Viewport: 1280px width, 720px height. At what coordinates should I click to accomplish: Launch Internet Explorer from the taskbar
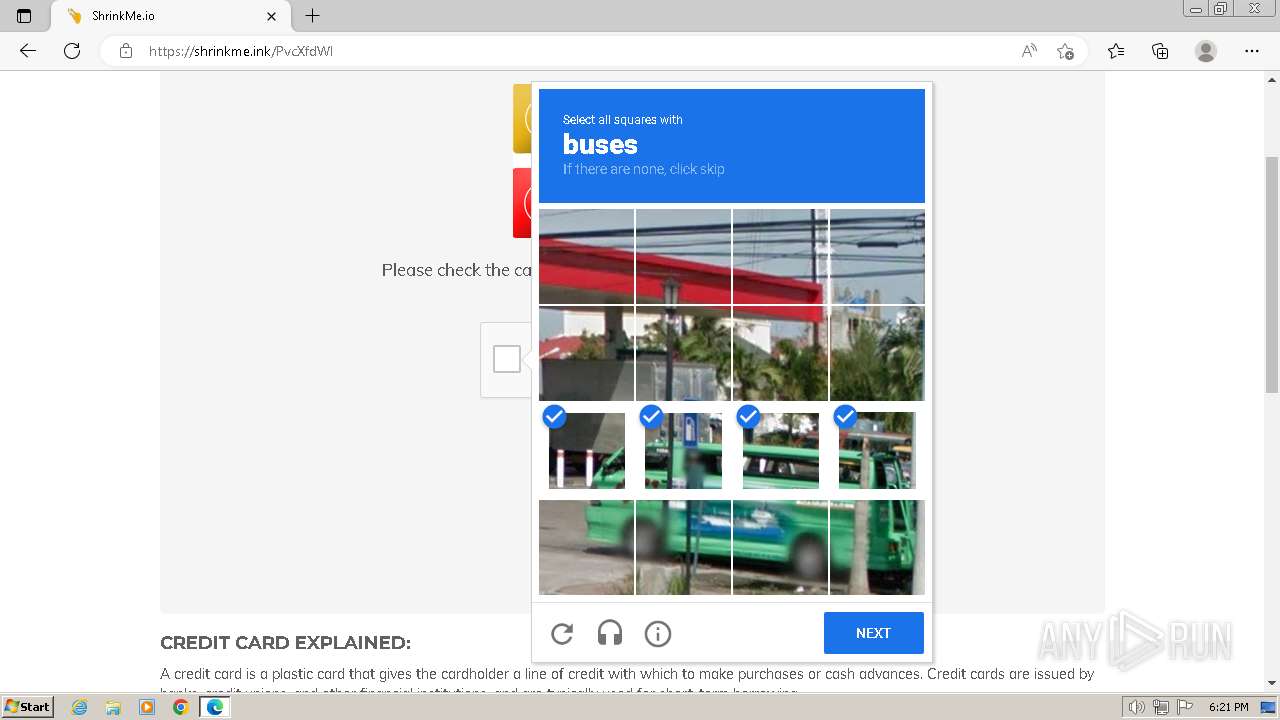(80, 707)
